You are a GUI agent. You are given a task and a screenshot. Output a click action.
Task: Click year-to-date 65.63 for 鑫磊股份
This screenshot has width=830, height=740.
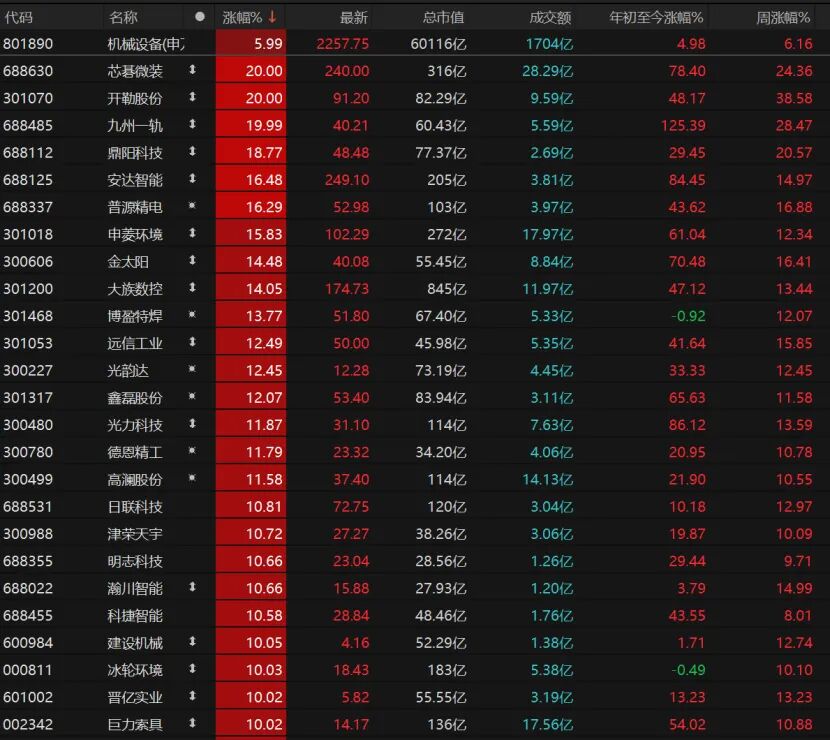pos(687,398)
